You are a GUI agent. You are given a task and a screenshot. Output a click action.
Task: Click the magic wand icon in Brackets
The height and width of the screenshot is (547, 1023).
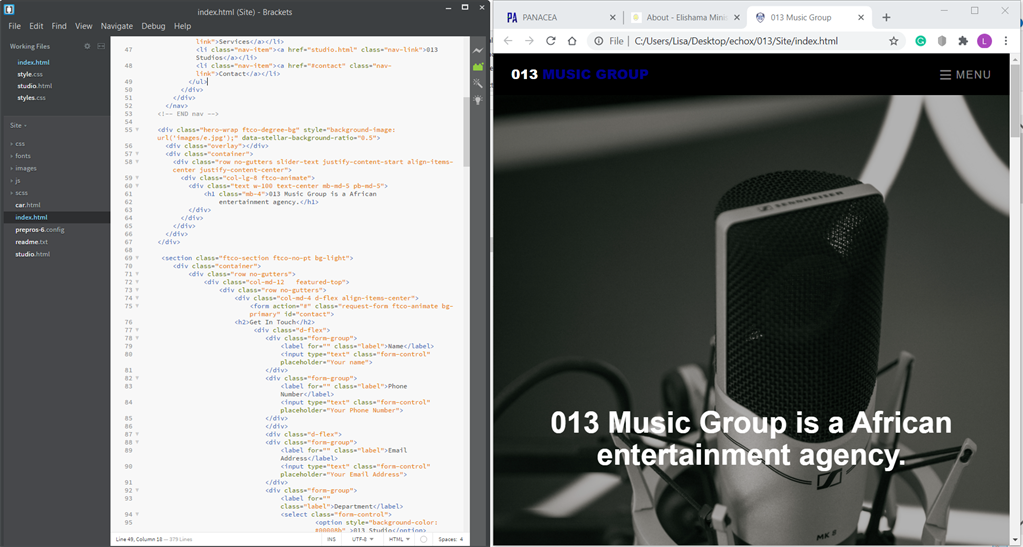[478, 83]
